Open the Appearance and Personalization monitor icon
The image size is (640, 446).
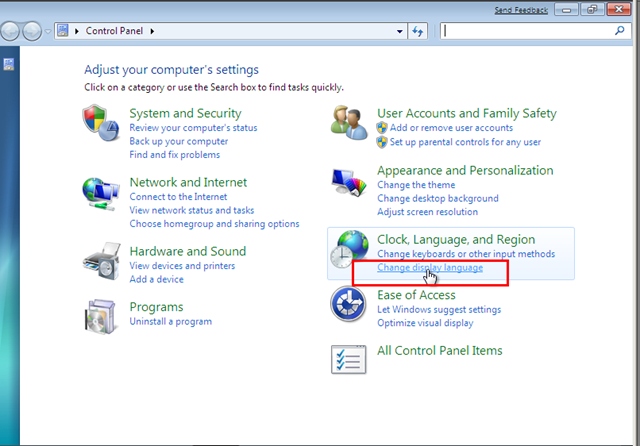point(349,182)
